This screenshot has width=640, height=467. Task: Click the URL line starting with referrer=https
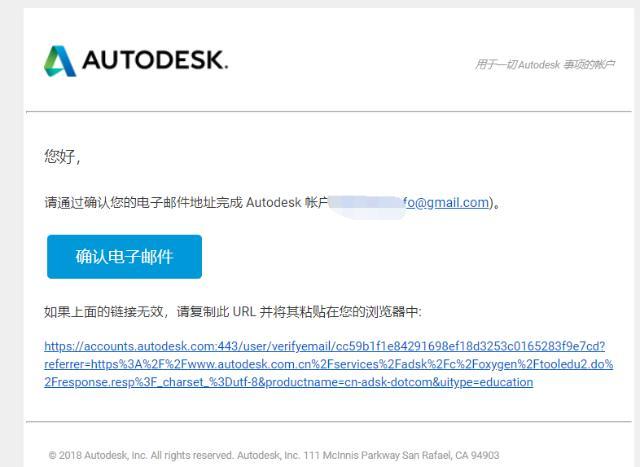[329, 364]
